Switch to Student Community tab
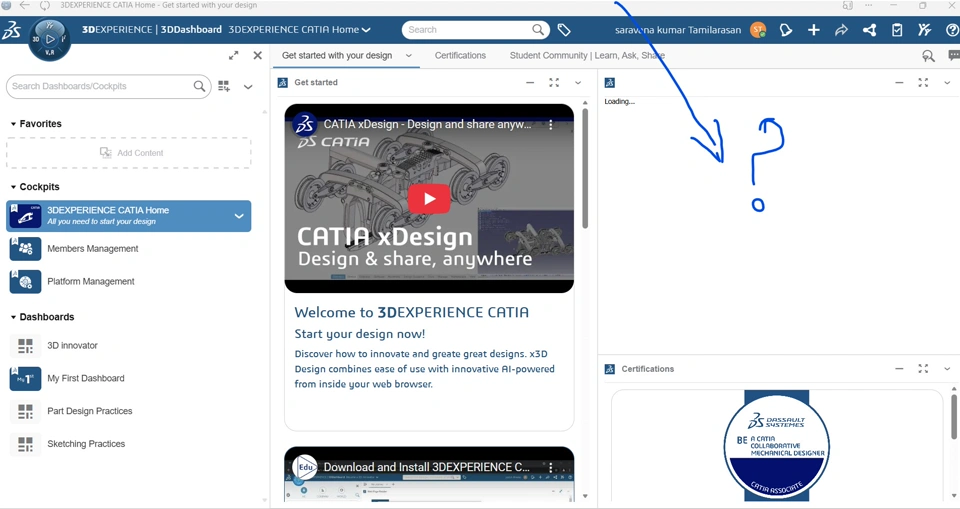Screen dimensions: 960x509 [587, 56]
